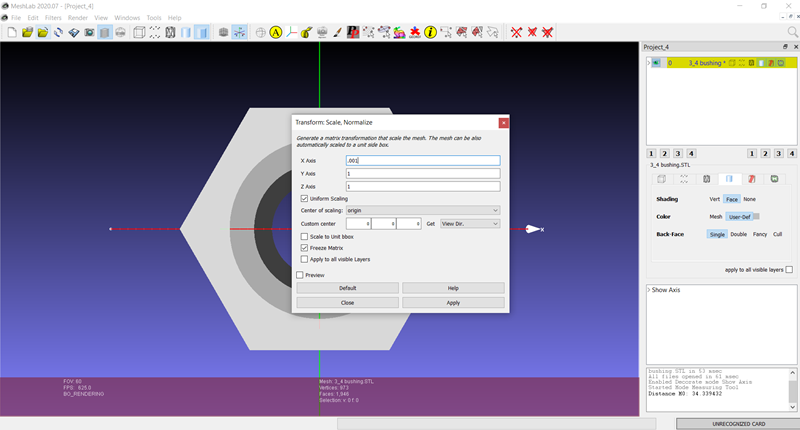
Task: Open the Filters menu
Action: point(53,18)
